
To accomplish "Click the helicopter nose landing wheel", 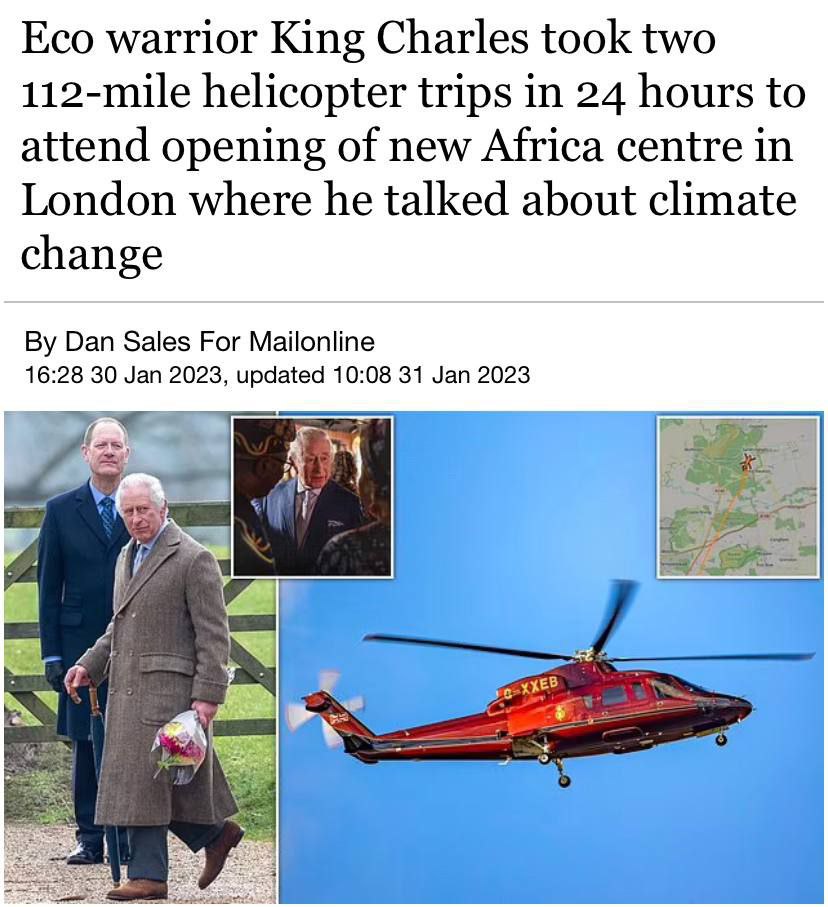I will (x=721, y=739).
